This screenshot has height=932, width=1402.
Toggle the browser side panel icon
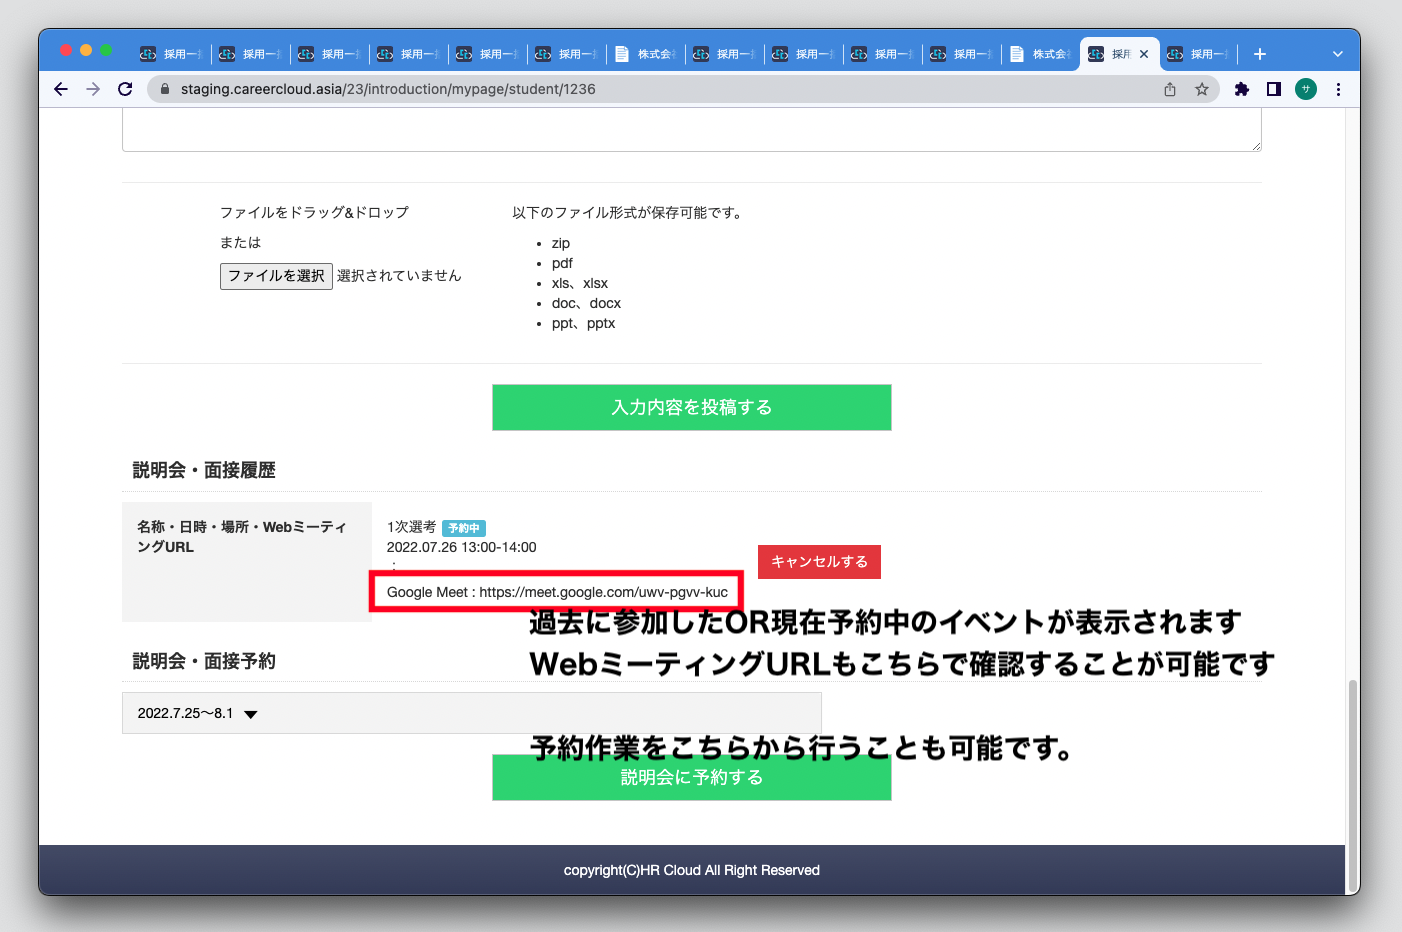tap(1274, 89)
